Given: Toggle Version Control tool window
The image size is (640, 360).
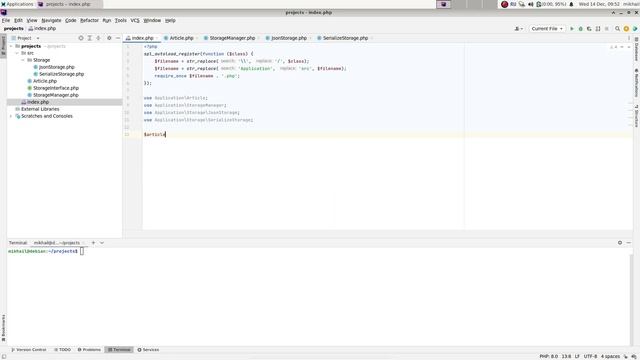Looking at the screenshot, I should click(29, 350).
